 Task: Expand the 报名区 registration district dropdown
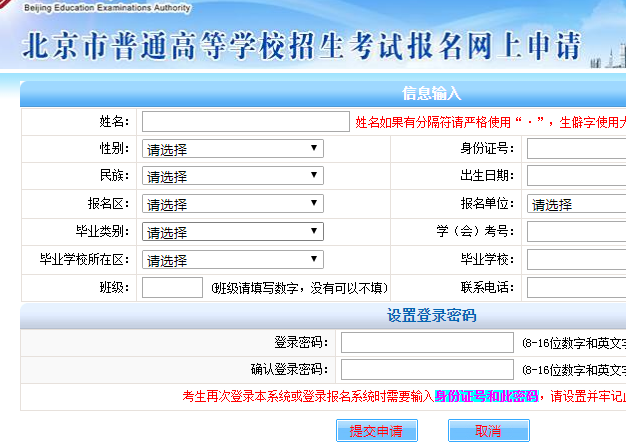tap(232, 204)
